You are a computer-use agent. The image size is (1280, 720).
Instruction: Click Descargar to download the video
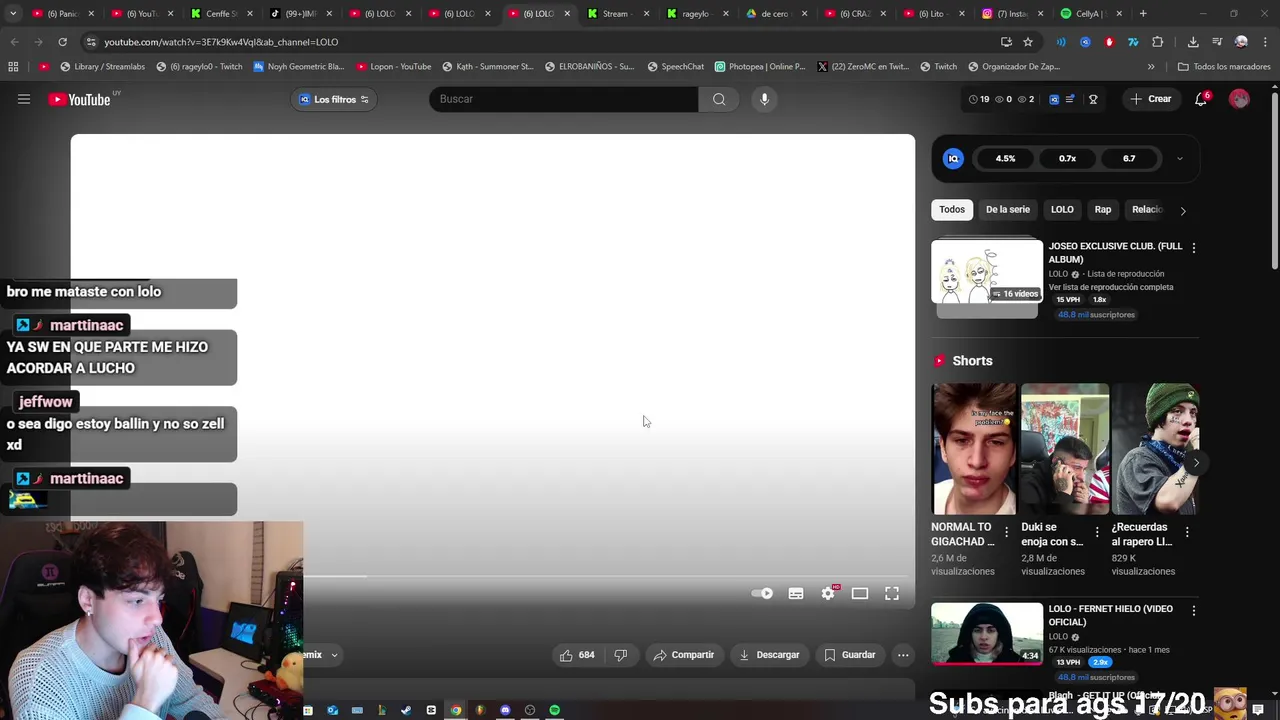click(769, 655)
